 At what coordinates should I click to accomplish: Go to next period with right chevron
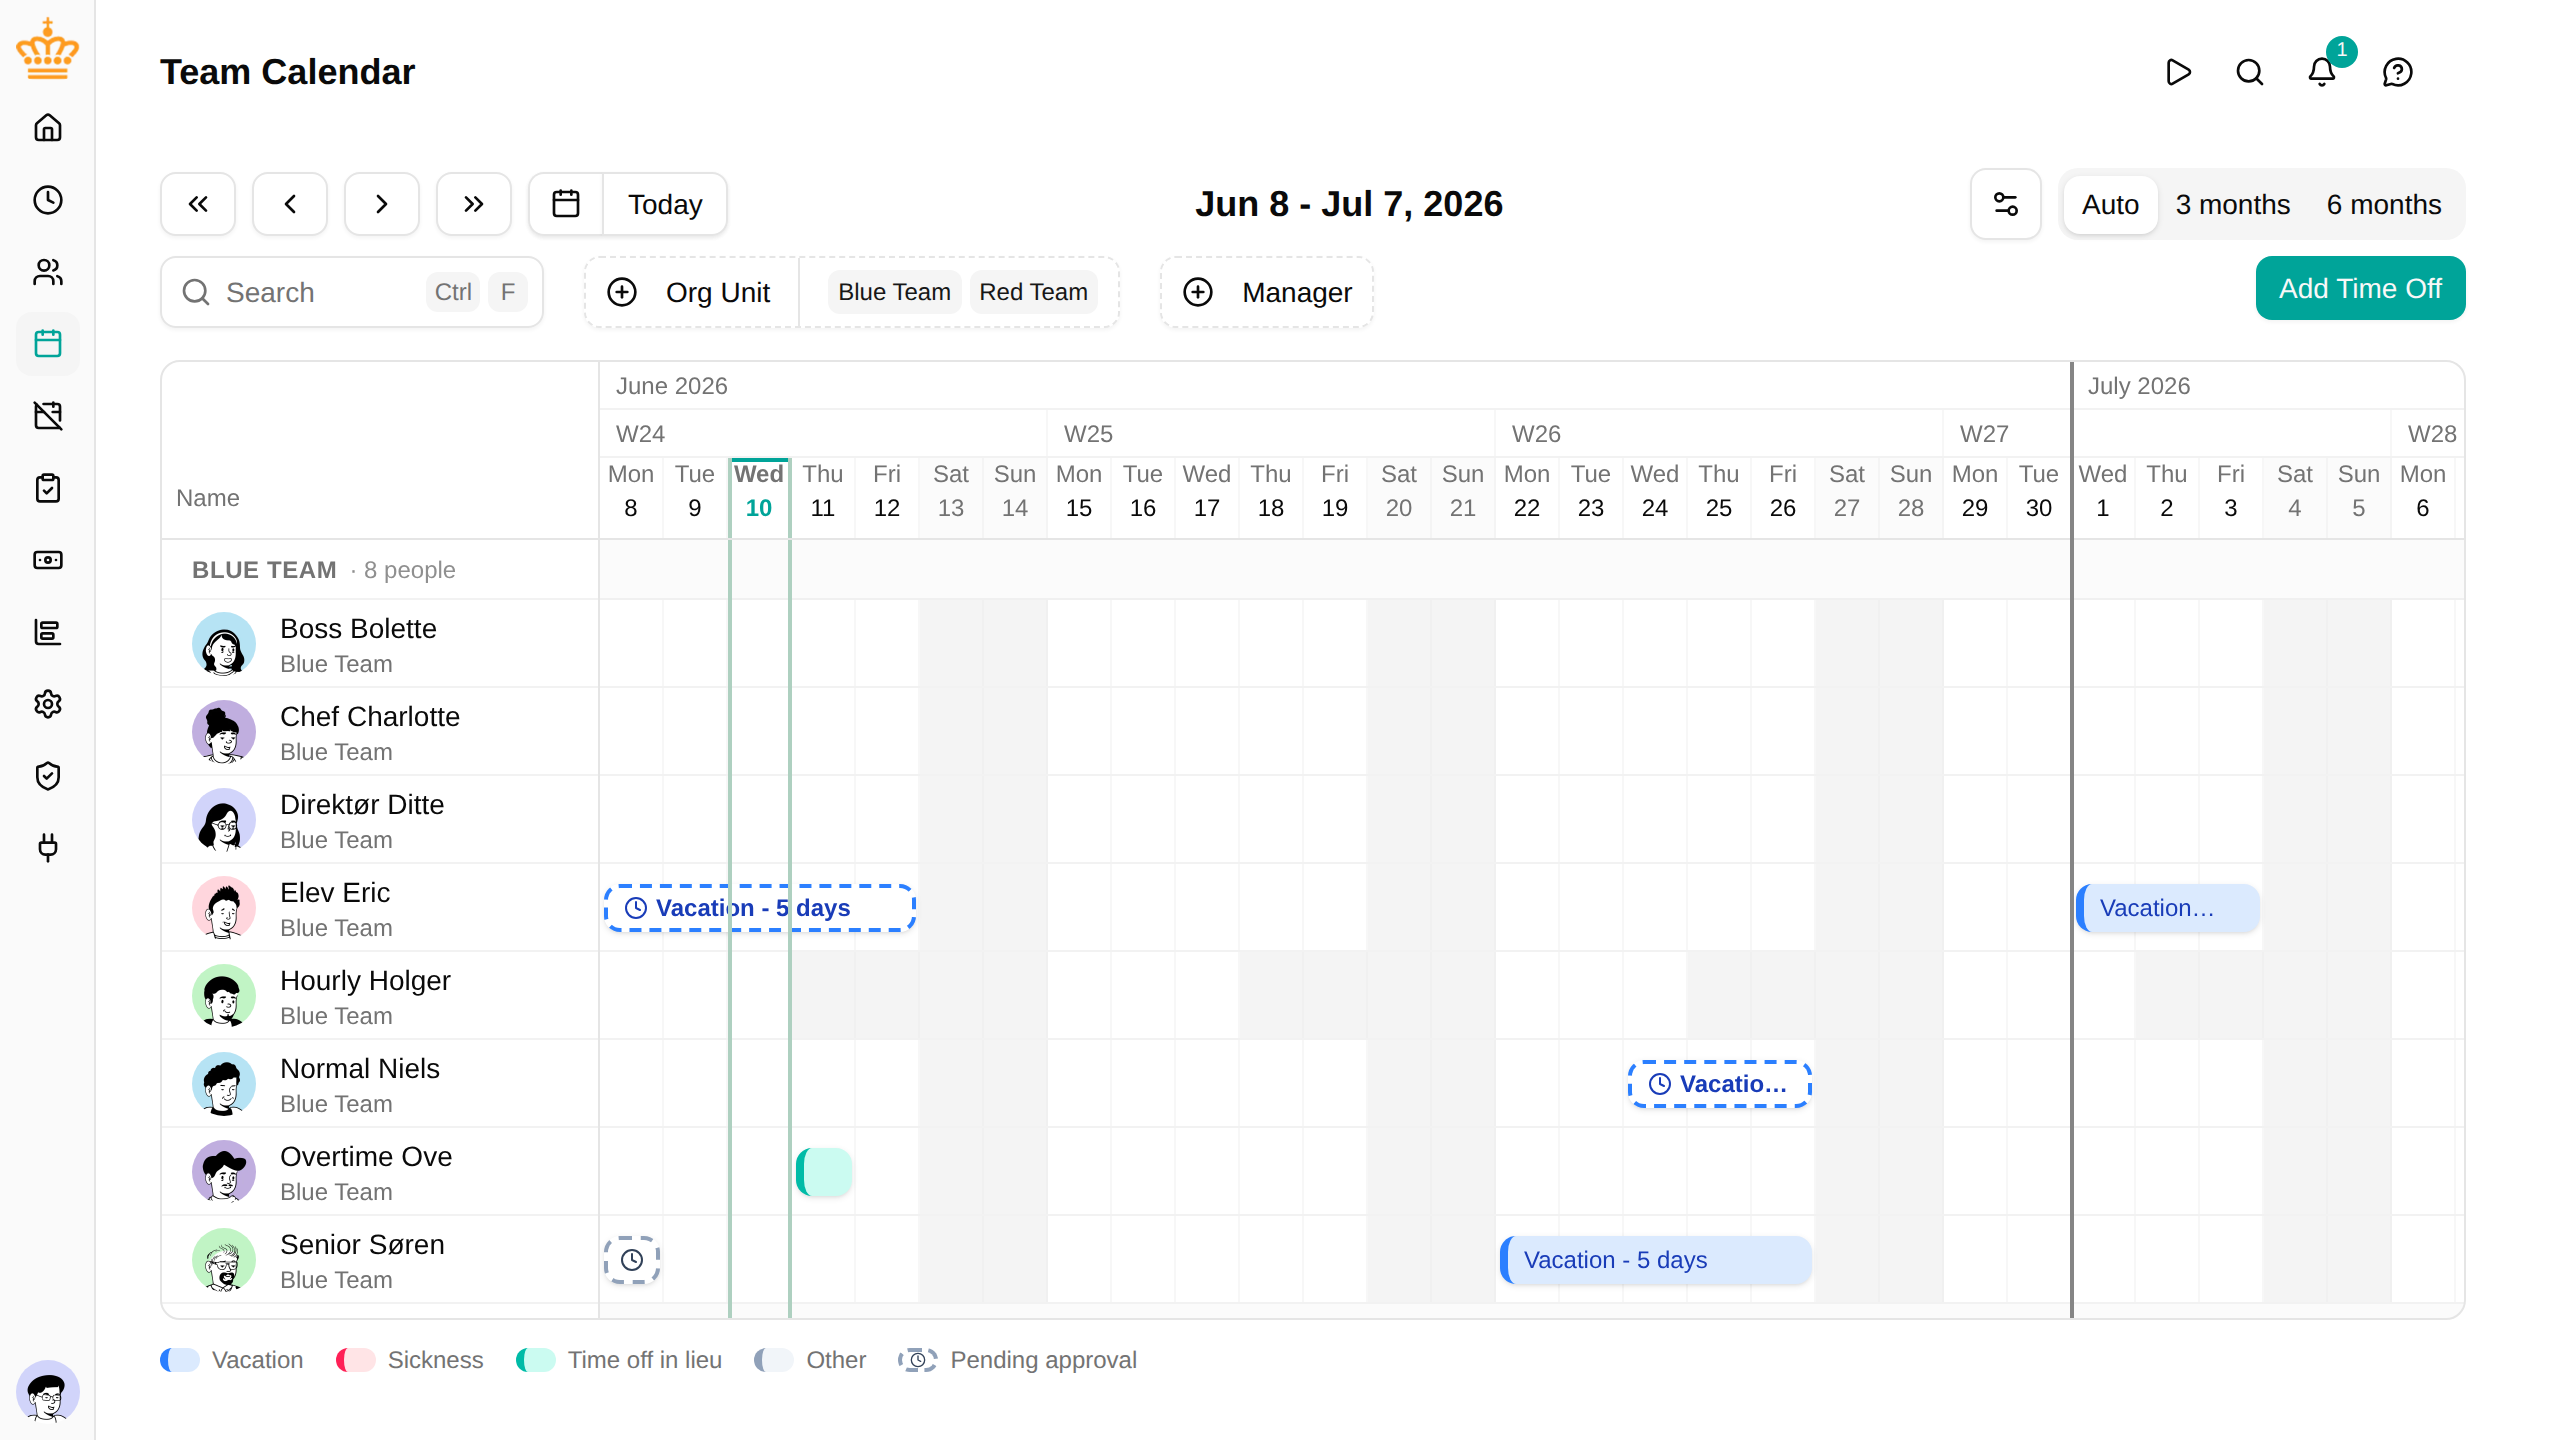[382, 204]
